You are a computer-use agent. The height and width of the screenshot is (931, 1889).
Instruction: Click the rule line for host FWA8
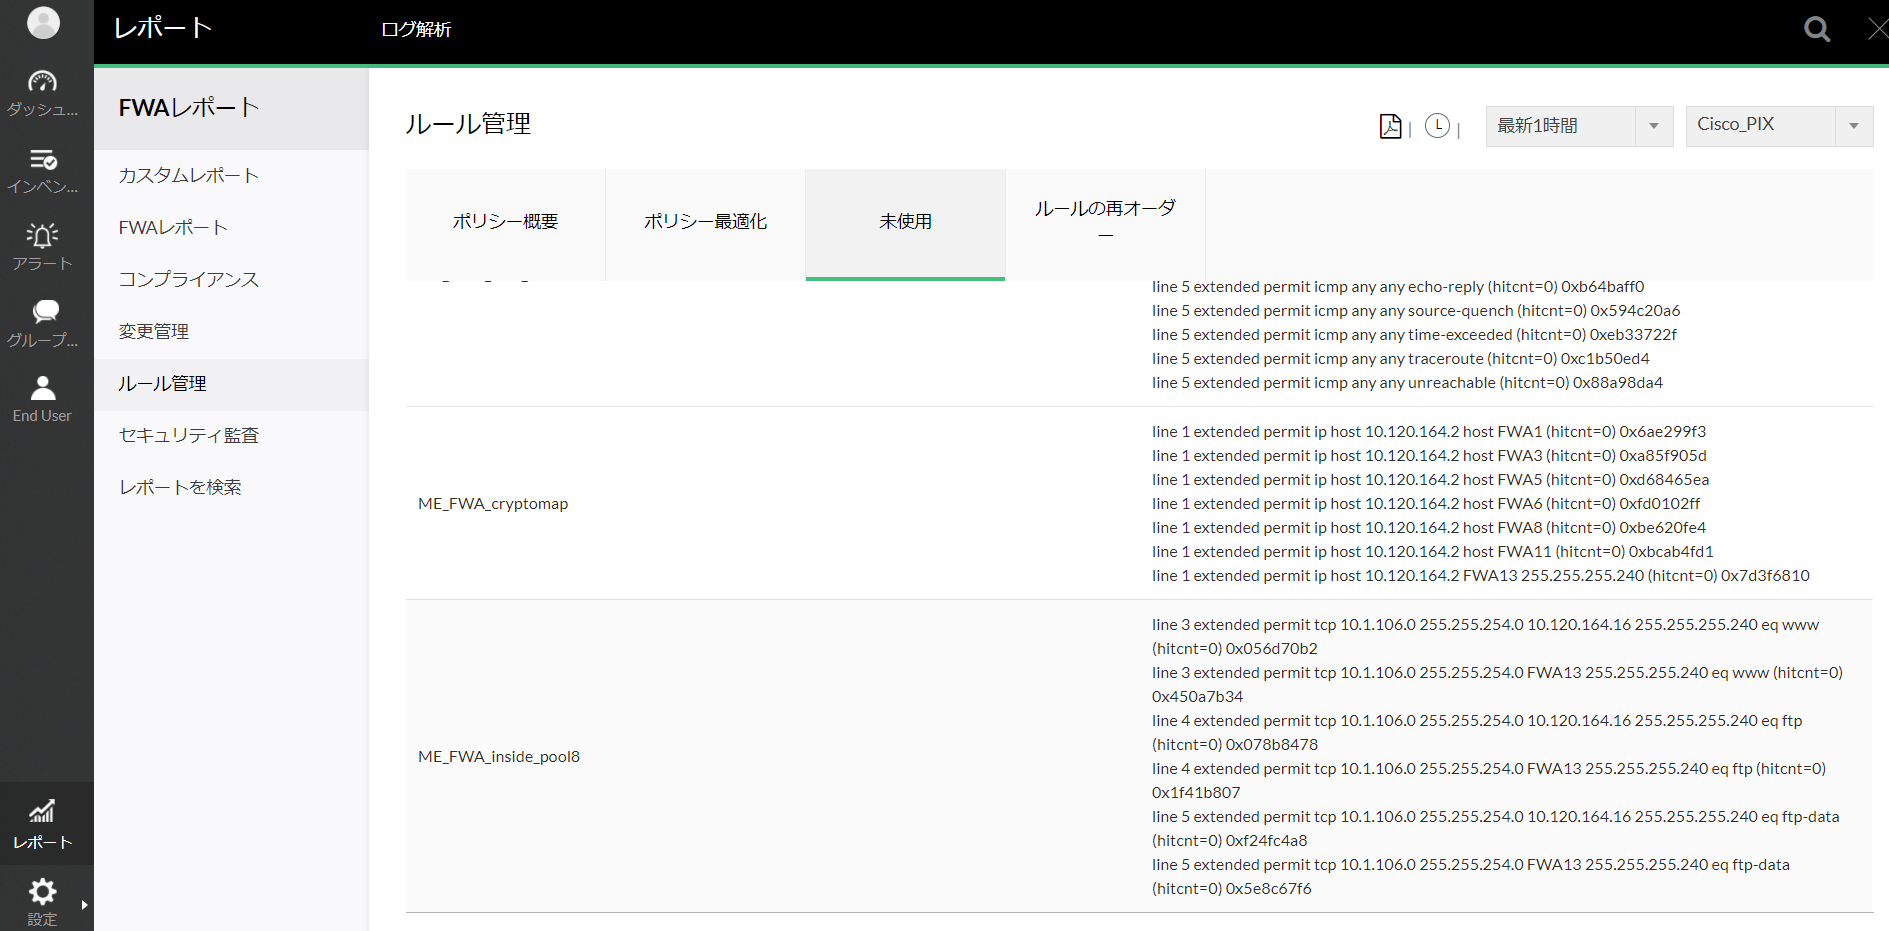(1429, 528)
